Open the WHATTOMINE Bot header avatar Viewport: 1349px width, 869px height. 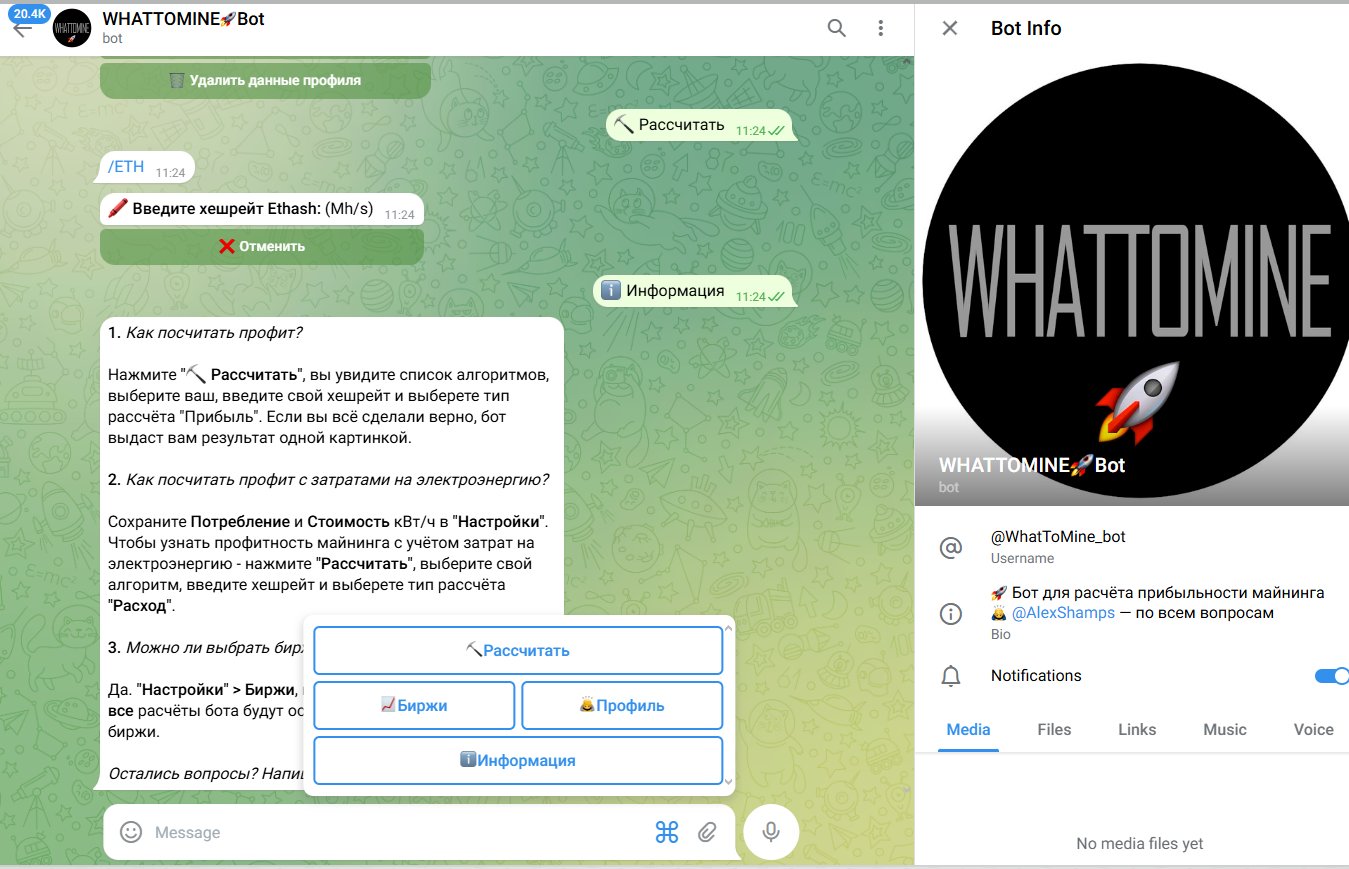72,28
